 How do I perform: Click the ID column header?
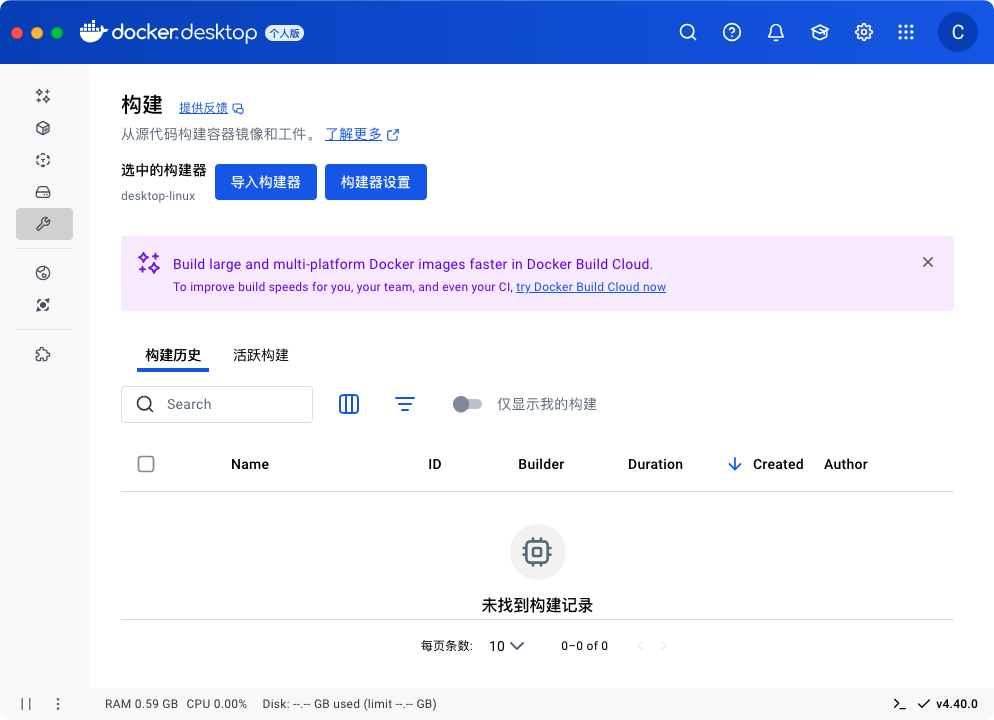pyautogui.click(x=435, y=464)
